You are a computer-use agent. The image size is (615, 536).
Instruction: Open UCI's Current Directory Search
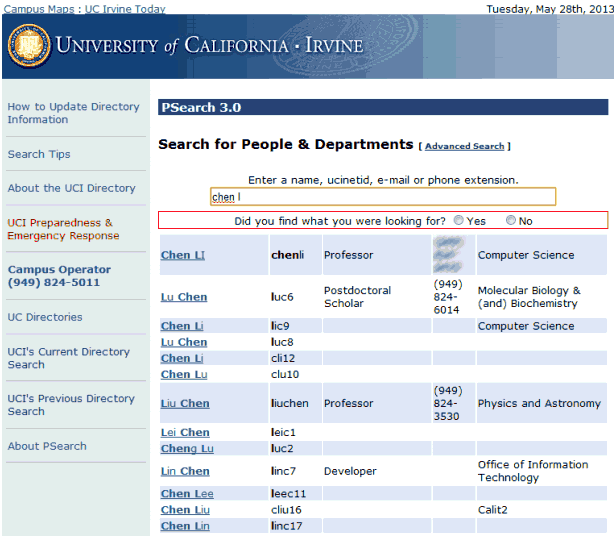point(69,358)
